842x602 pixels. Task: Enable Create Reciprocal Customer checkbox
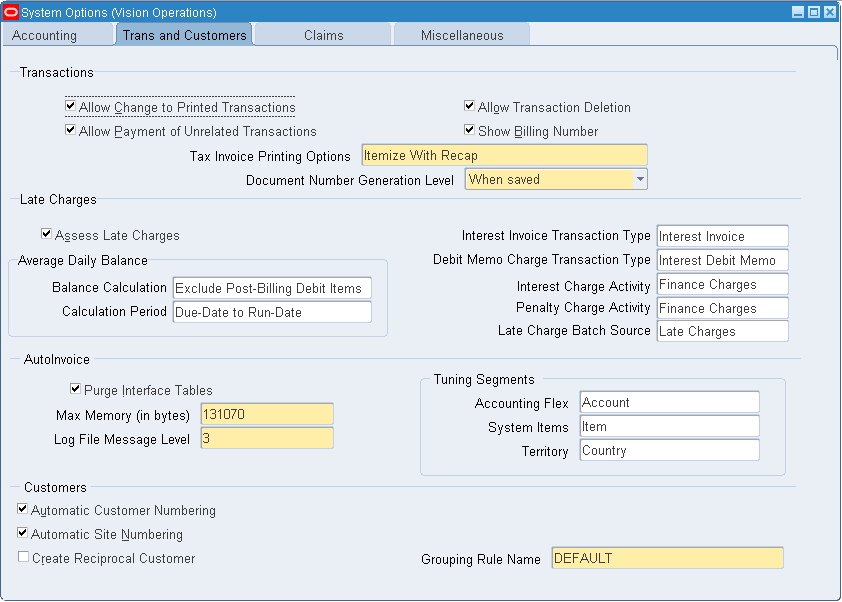[x=24, y=557]
